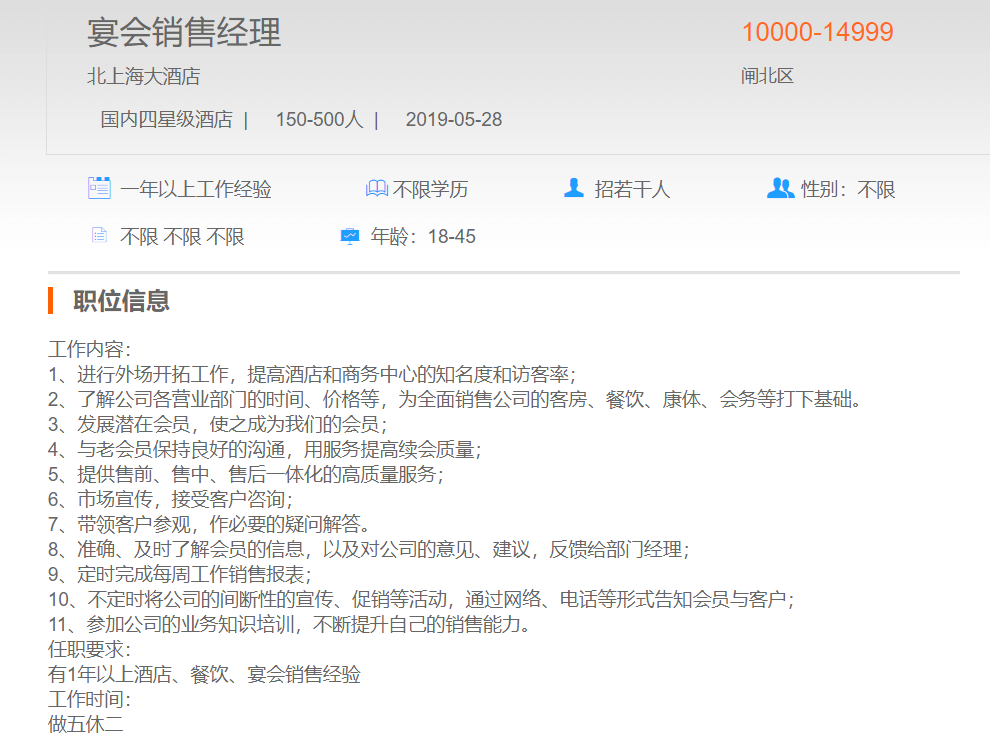Image resolution: width=990 pixels, height=751 pixels.
Task: Click the two-people gender icon
Action: (x=780, y=188)
